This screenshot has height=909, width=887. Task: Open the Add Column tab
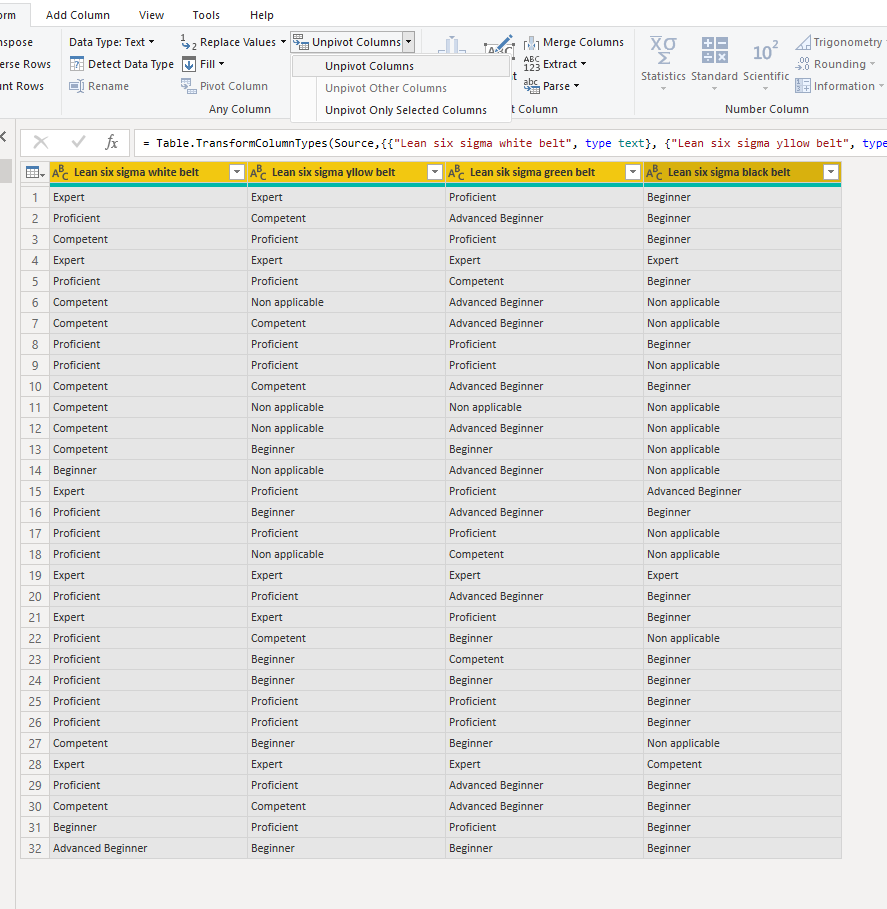coord(78,15)
